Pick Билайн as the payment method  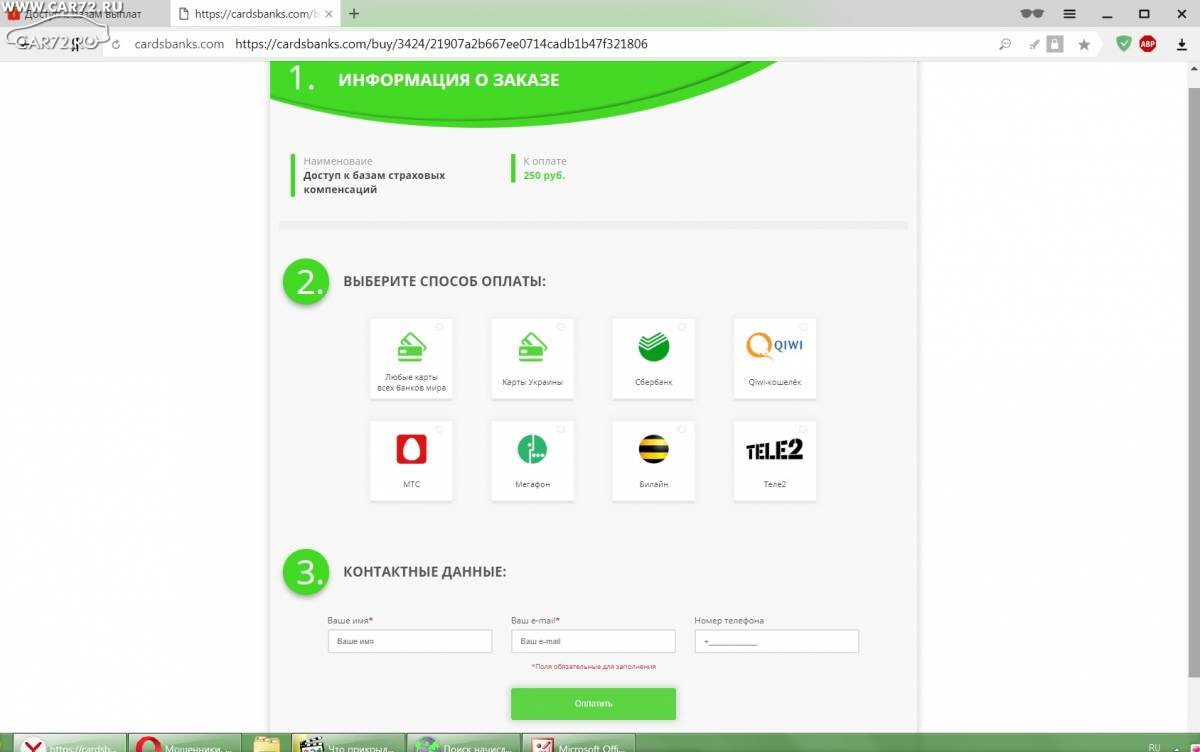click(x=653, y=460)
